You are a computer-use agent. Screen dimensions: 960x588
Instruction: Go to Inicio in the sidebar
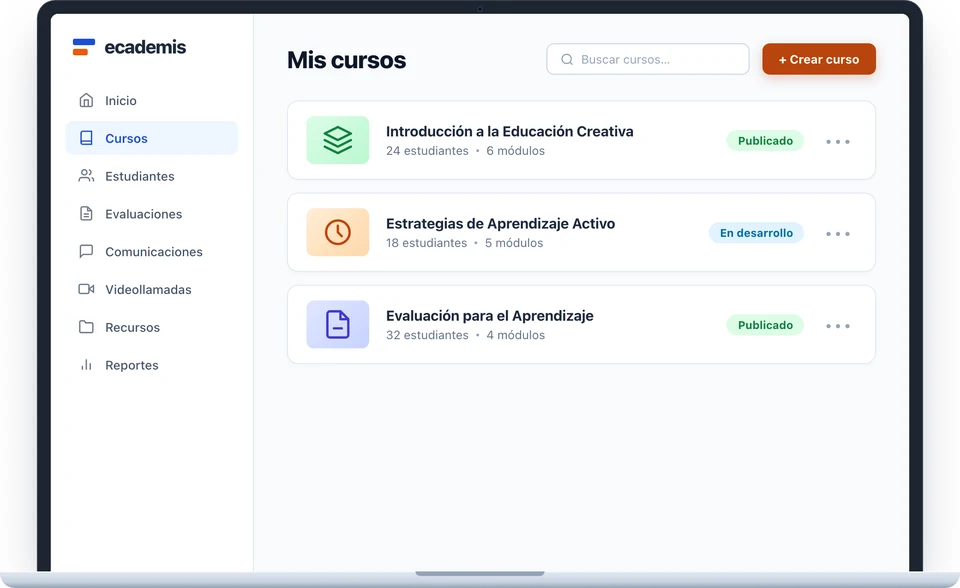pyautogui.click(x=152, y=100)
